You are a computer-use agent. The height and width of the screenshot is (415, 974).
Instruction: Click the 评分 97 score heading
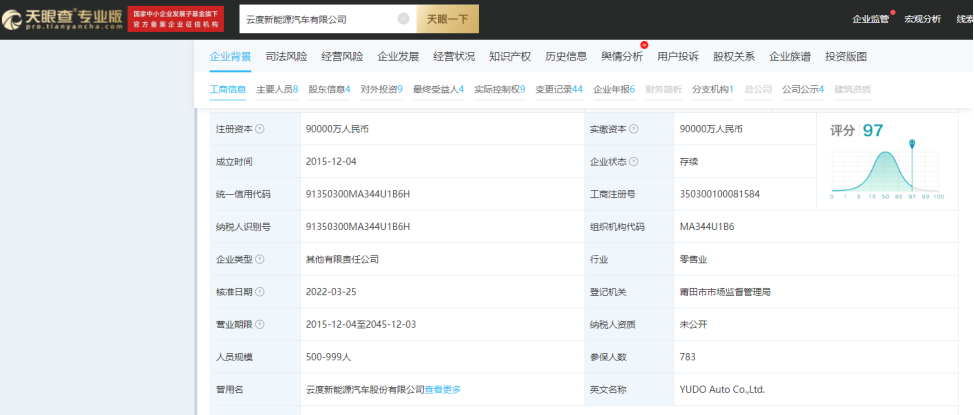point(857,130)
